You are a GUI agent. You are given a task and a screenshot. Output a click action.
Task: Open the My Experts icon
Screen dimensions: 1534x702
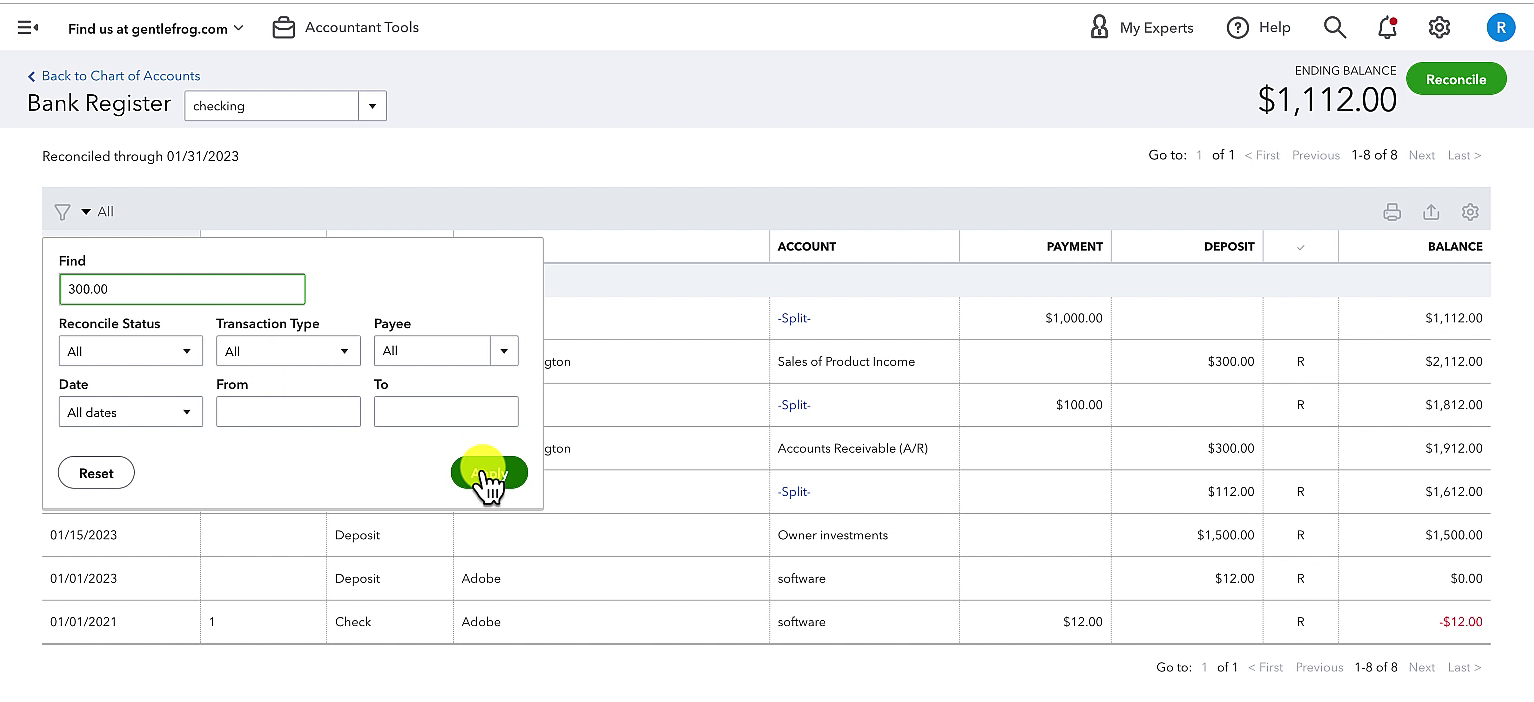[1099, 28]
